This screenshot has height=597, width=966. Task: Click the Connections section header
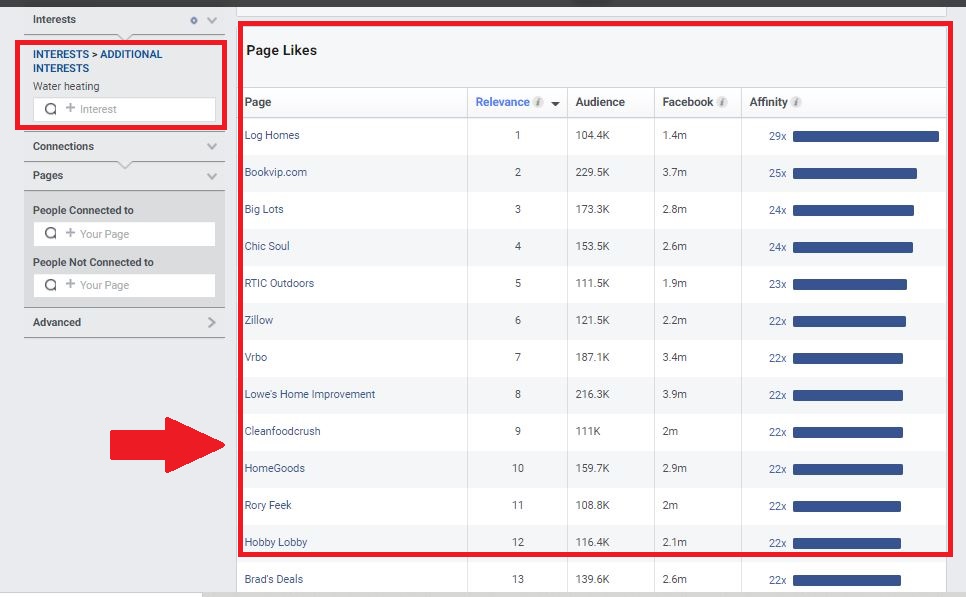tap(63, 147)
